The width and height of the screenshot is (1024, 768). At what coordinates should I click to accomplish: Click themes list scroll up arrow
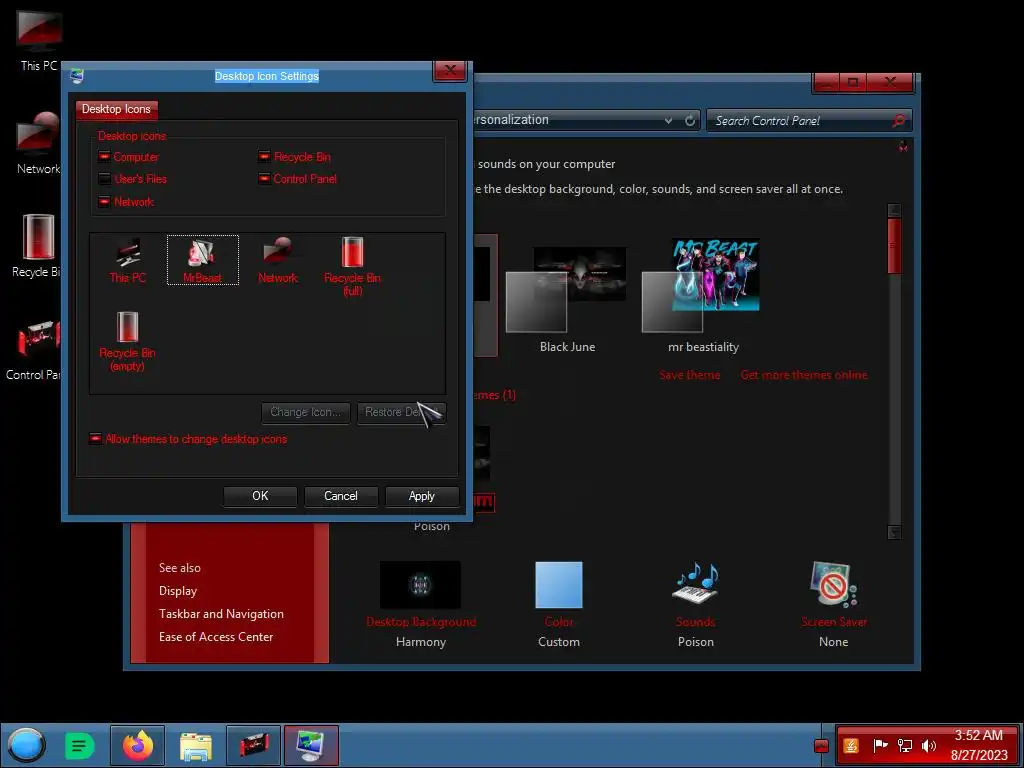[x=895, y=210]
